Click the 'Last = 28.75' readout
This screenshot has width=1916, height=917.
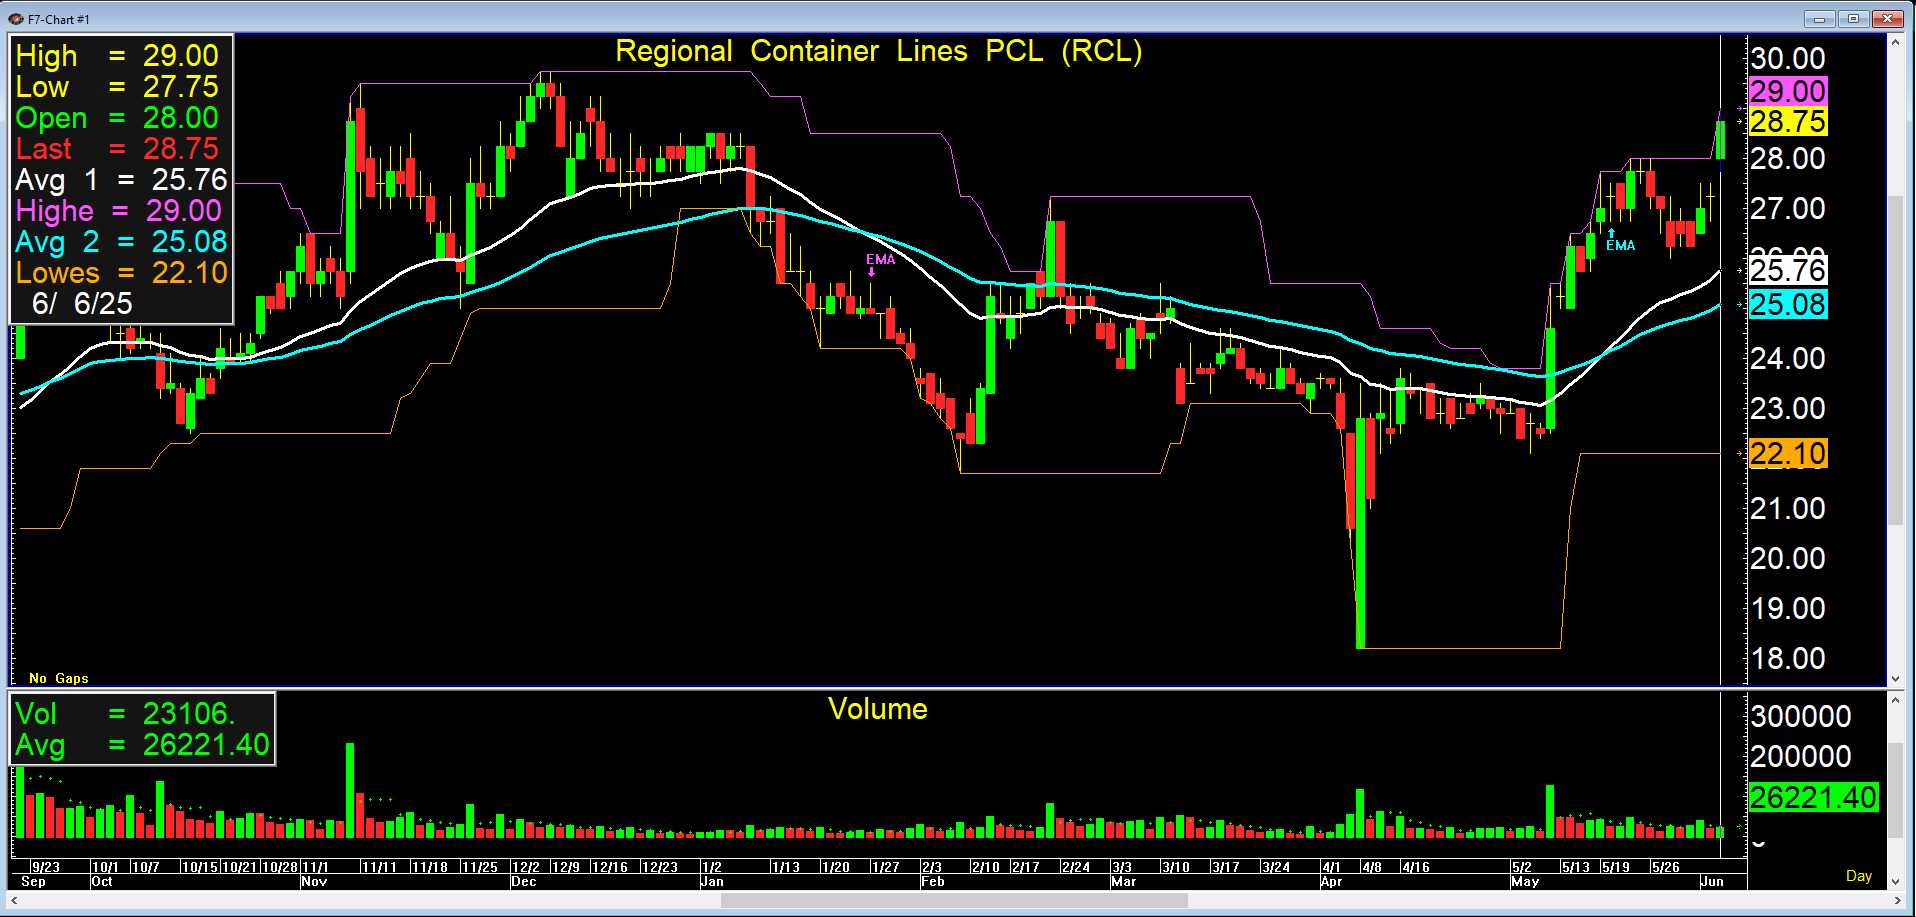tap(117, 149)
